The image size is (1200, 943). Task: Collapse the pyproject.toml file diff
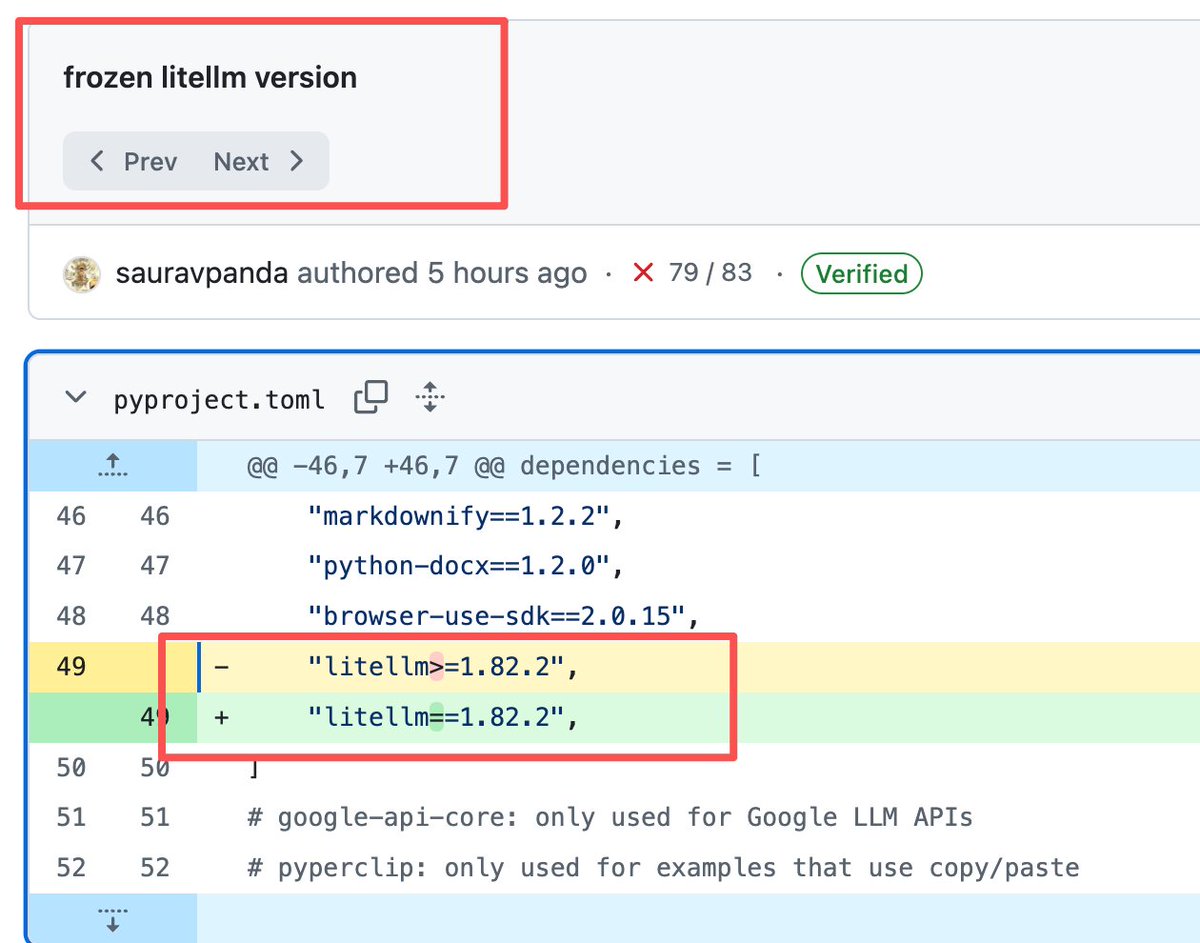[x=76, y=398]
